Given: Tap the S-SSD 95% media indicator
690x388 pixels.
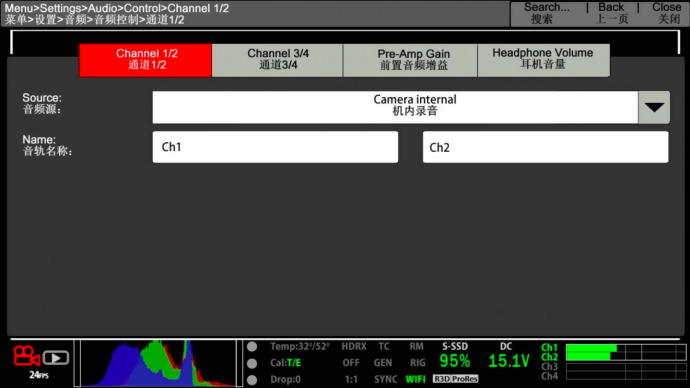Looking at the screenshot, I should pos(455,356).
